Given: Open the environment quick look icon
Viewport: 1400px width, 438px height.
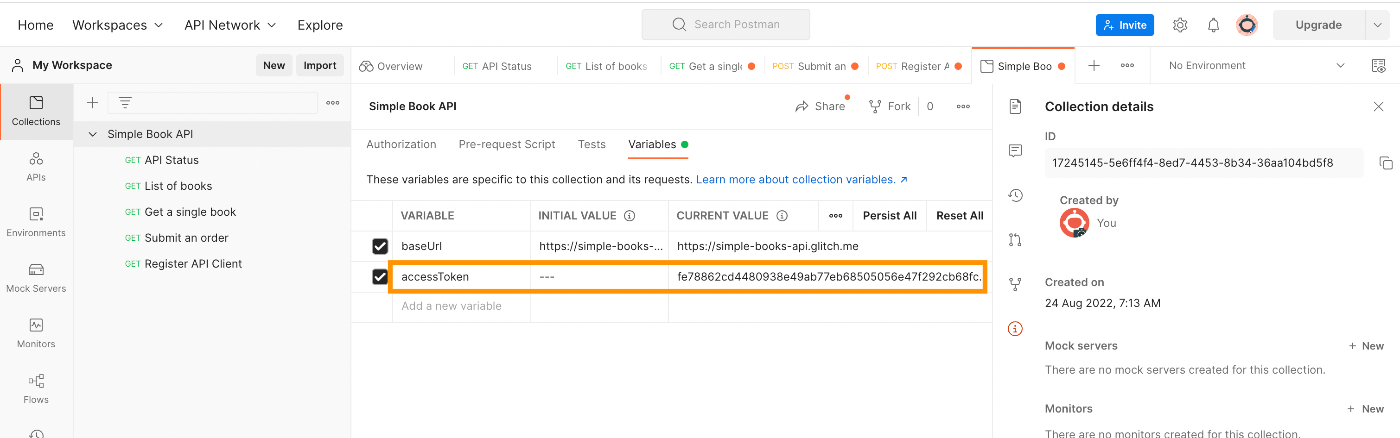Looking at the screenshot, I should tap(1379, 66).
